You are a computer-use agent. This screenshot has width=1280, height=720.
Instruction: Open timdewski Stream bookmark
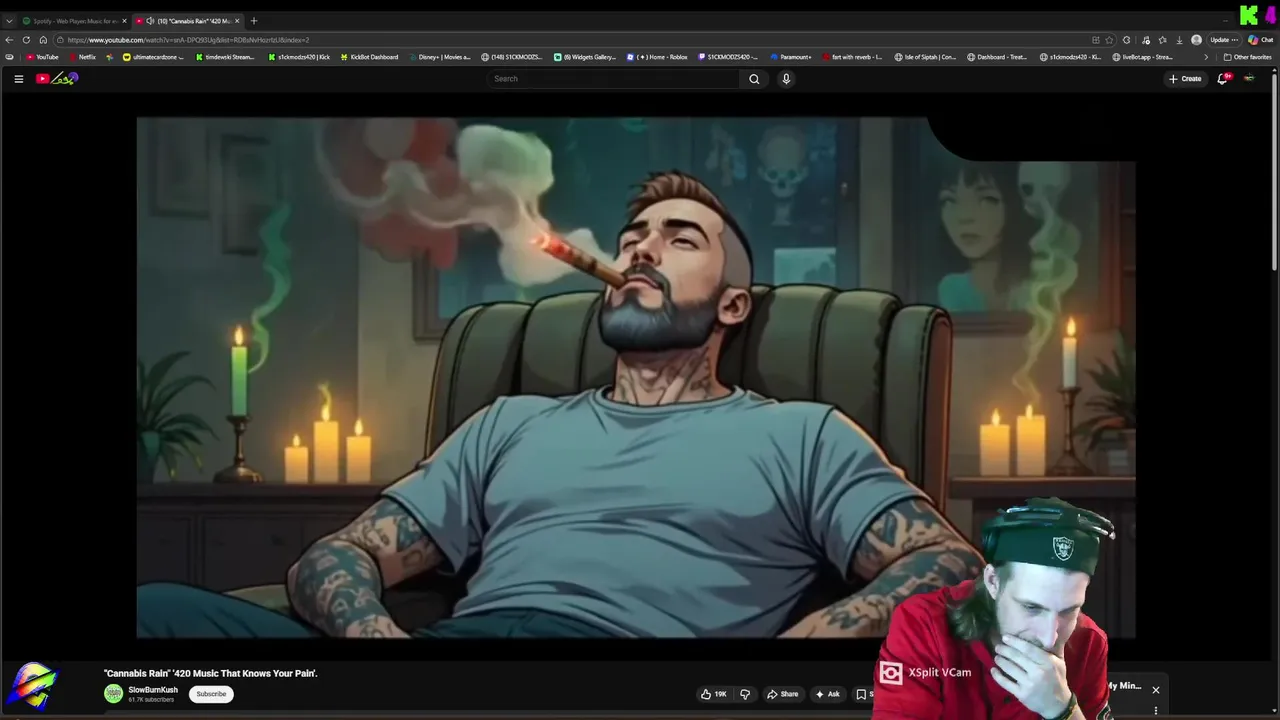point(225,57)
